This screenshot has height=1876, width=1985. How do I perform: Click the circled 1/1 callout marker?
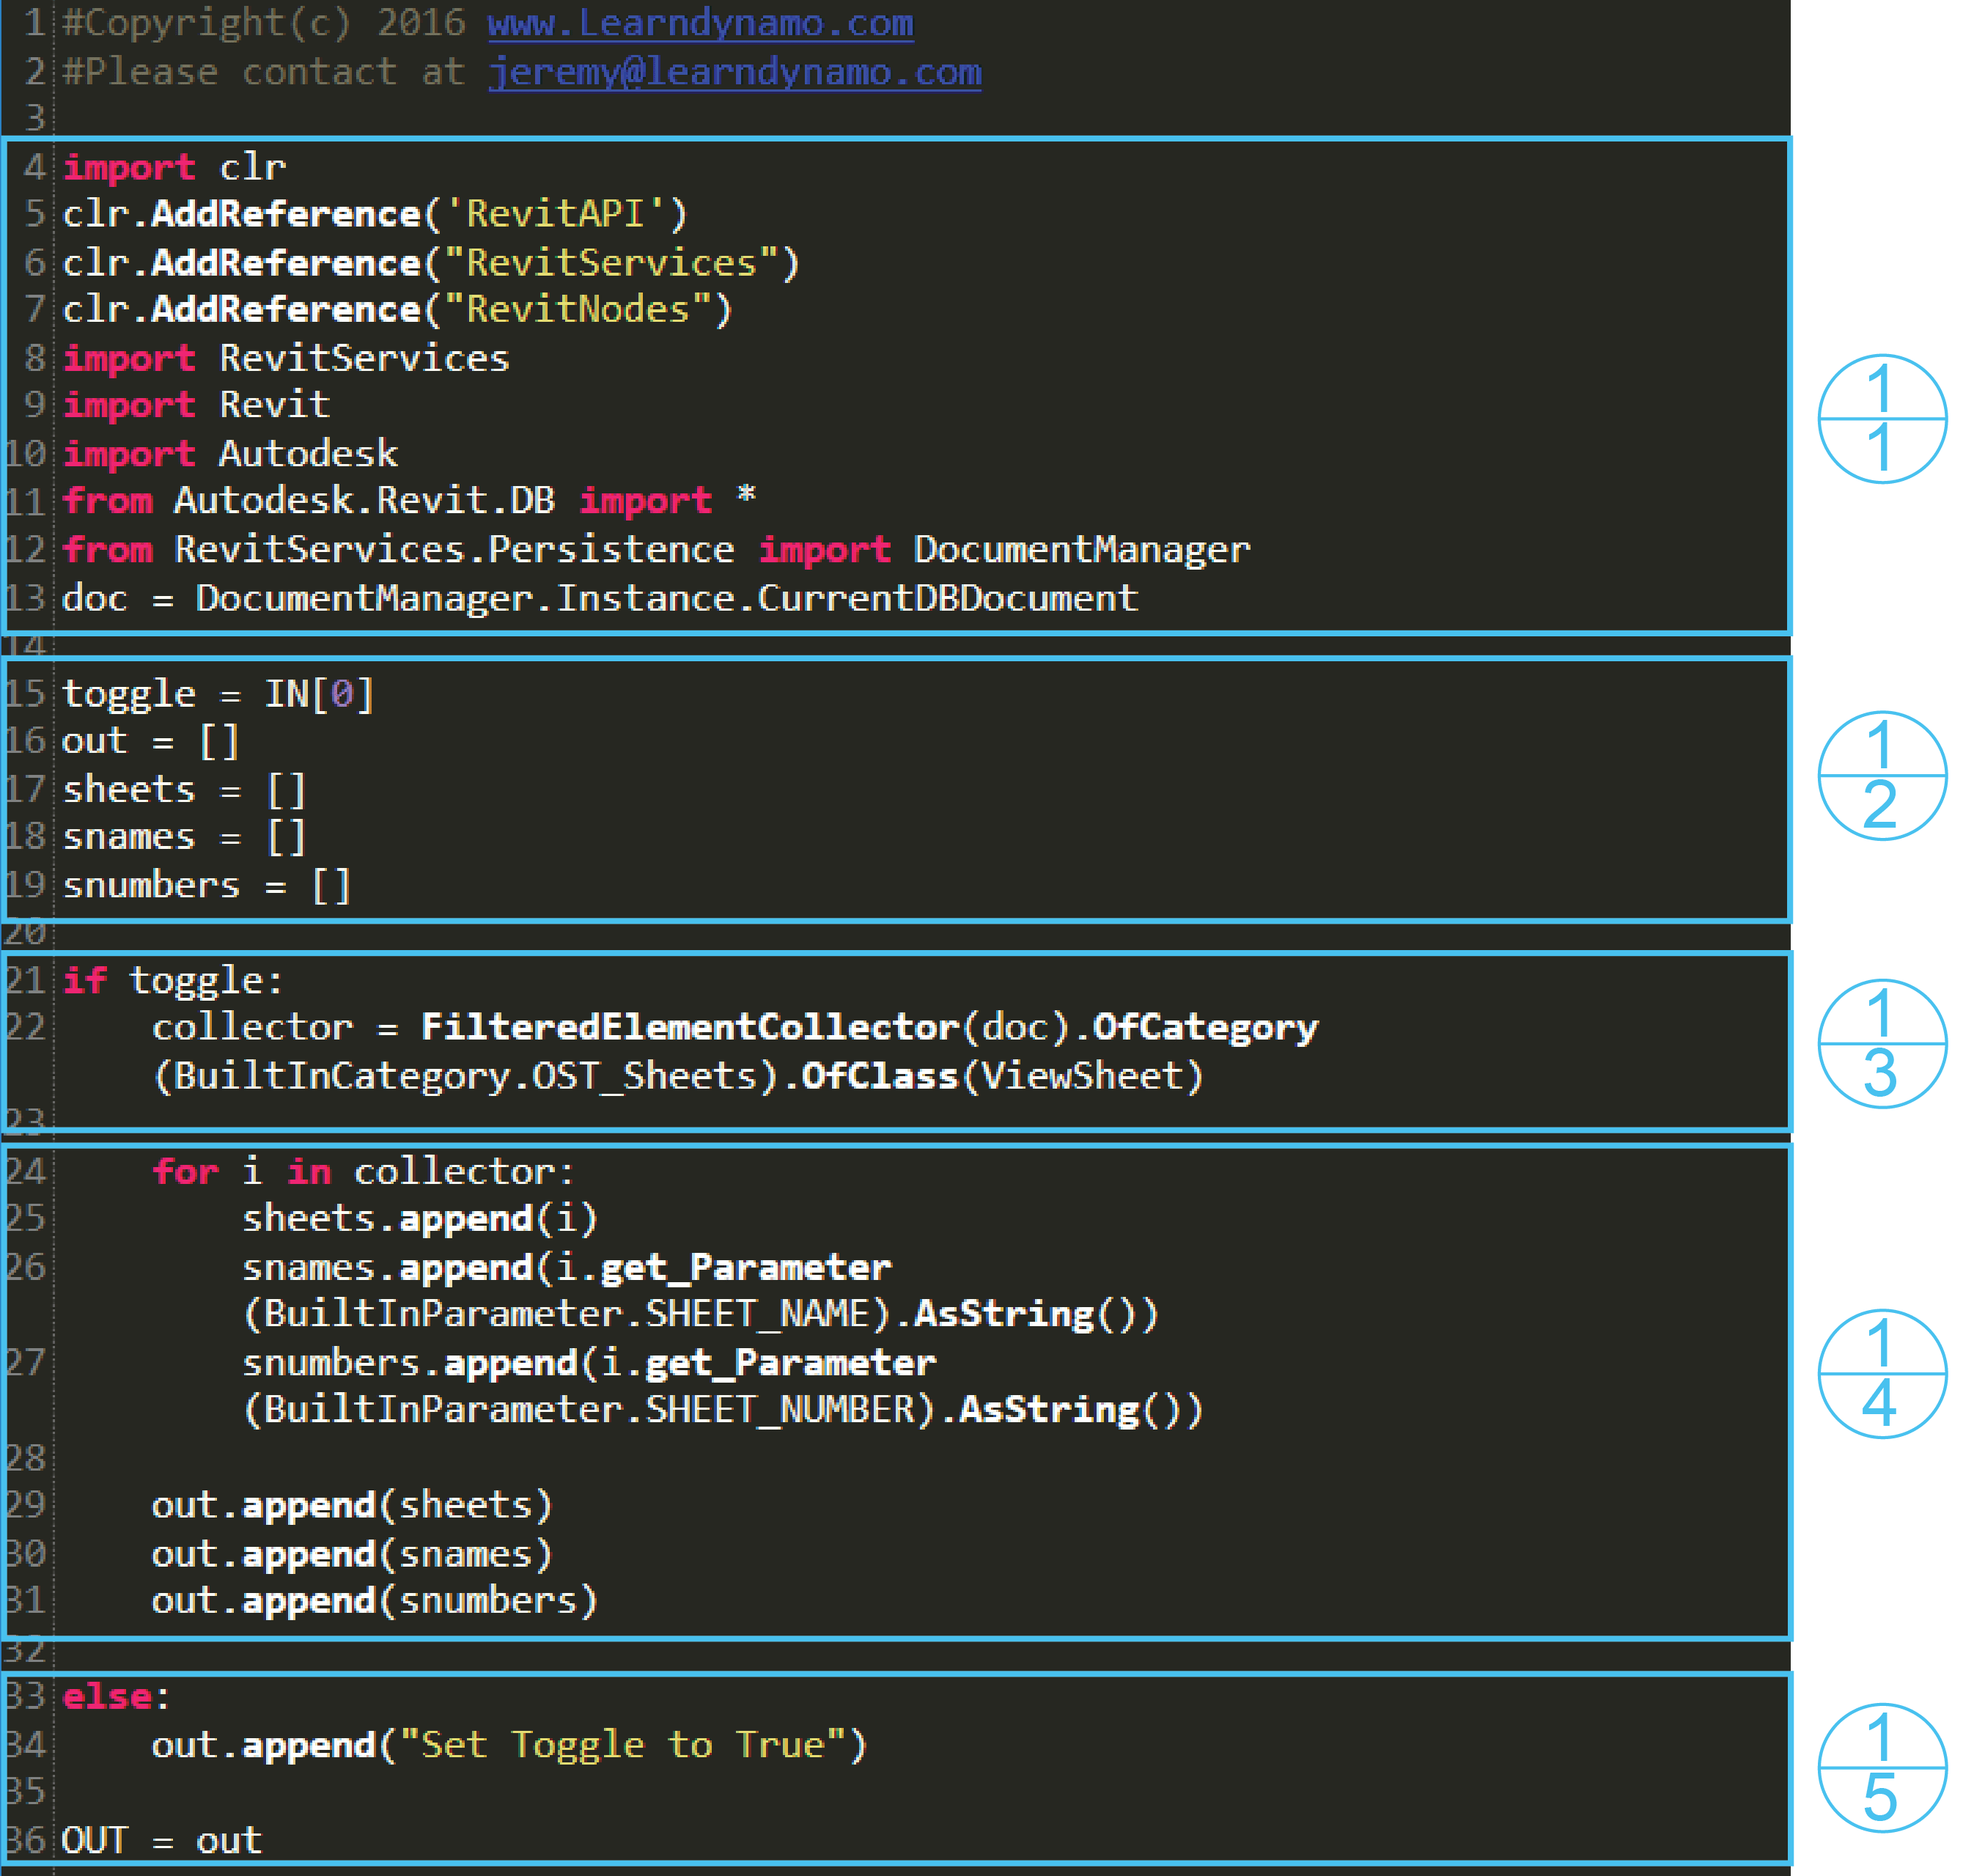tap(1881, 418)
